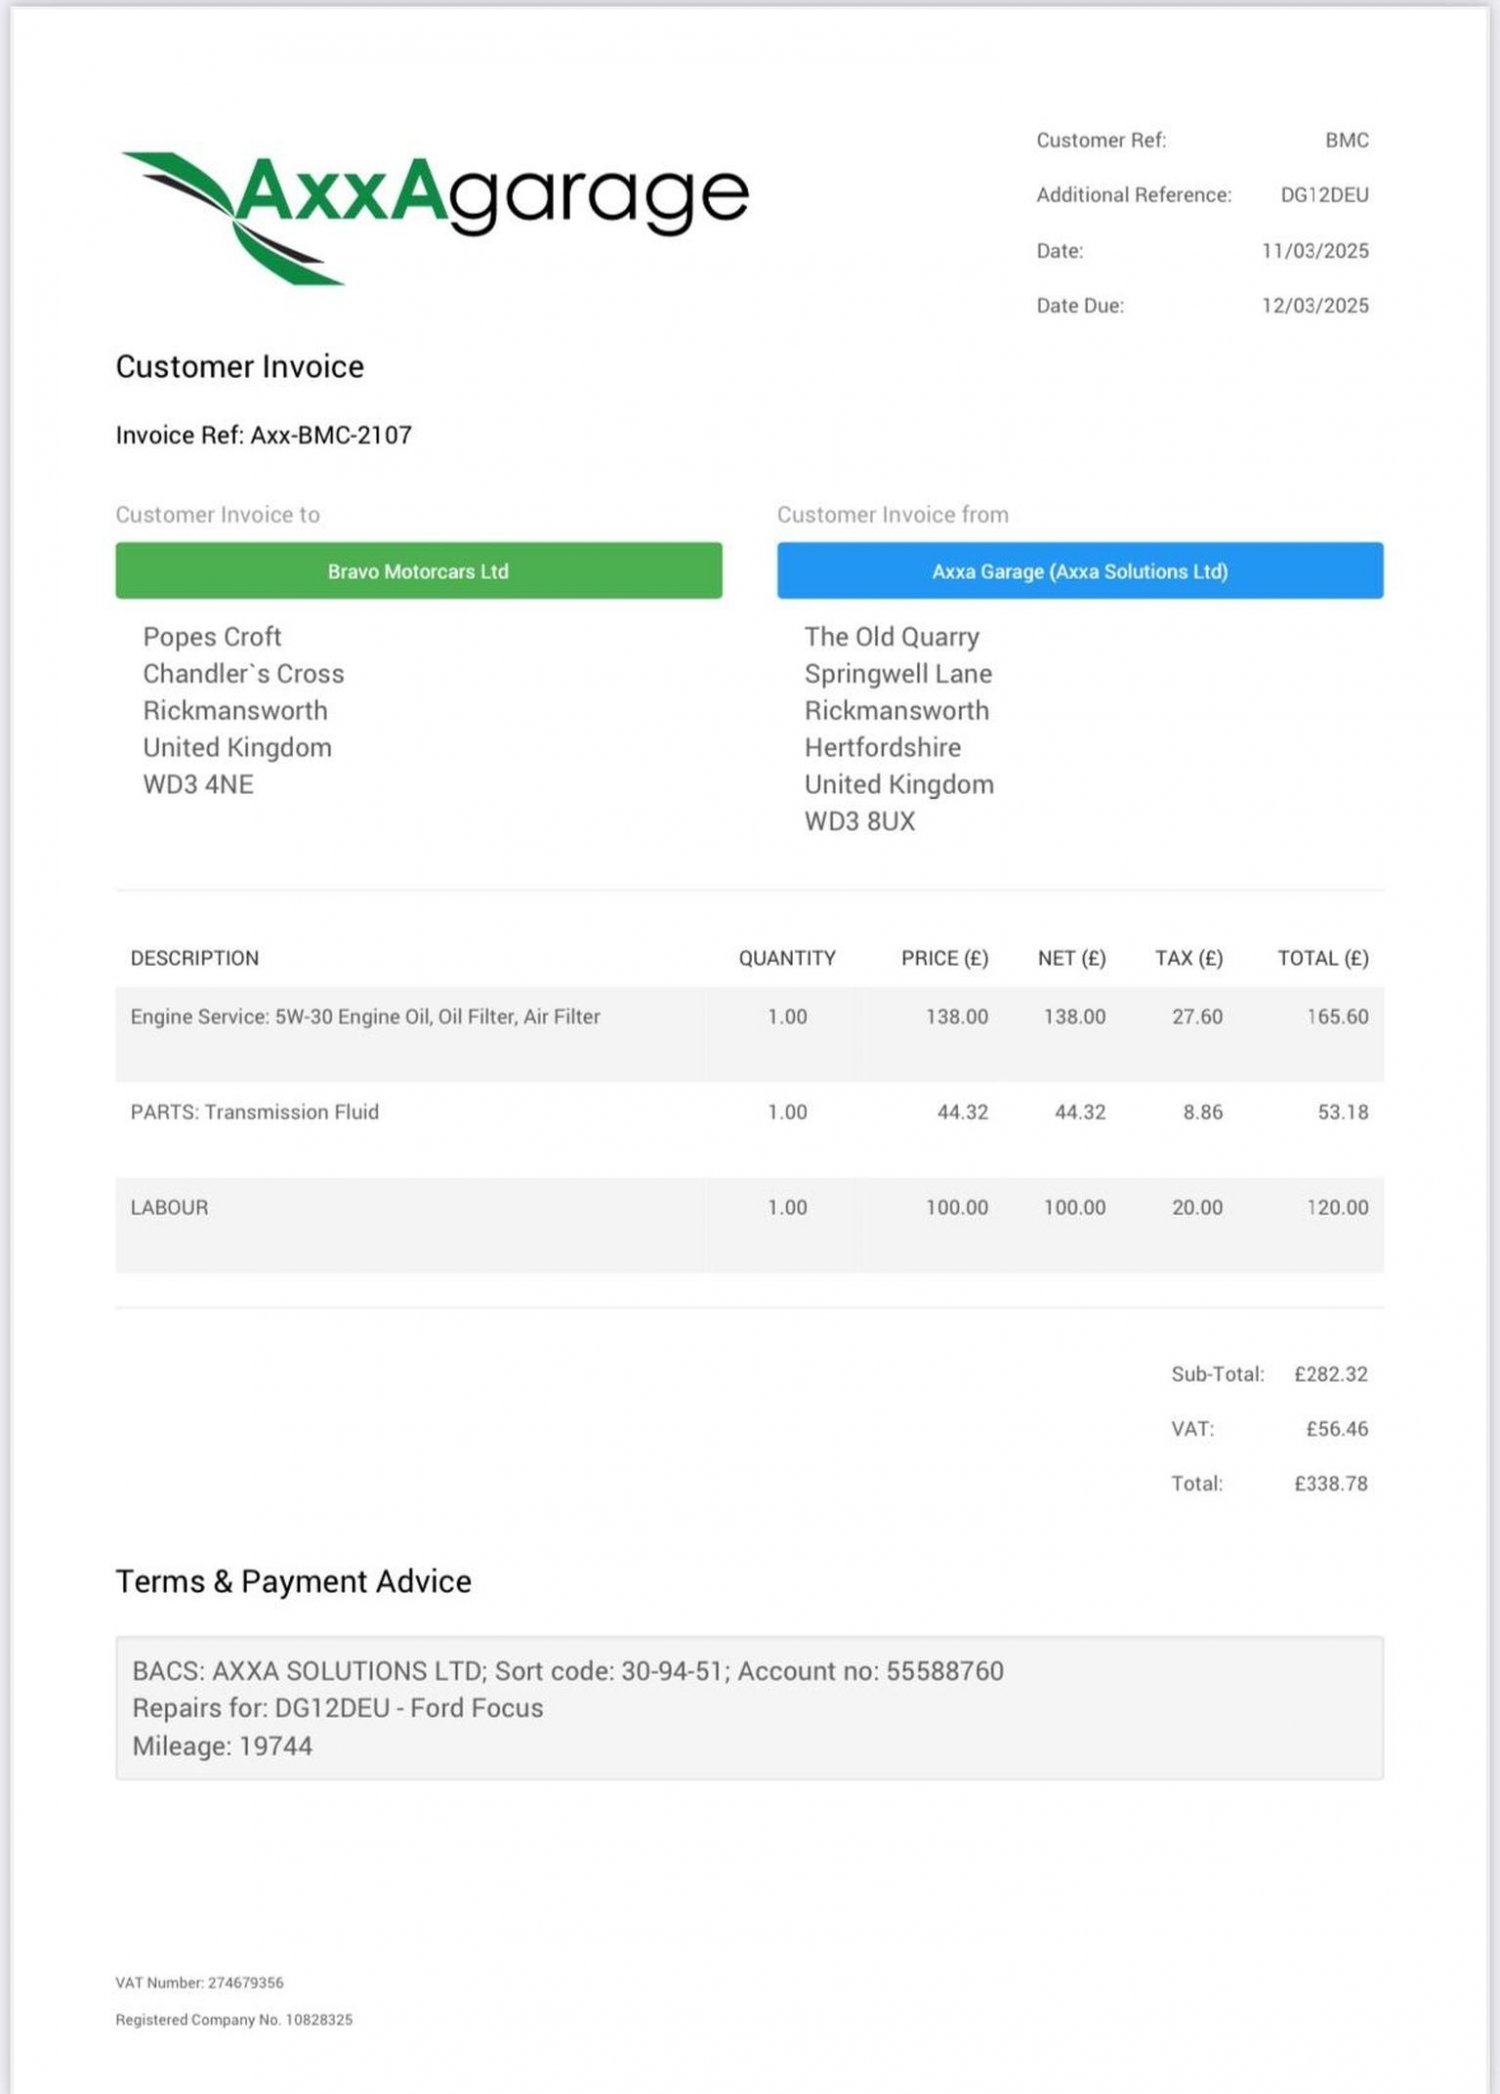
Task: Click the AxxAgarage logo
Action: click(x=434, y=216)
